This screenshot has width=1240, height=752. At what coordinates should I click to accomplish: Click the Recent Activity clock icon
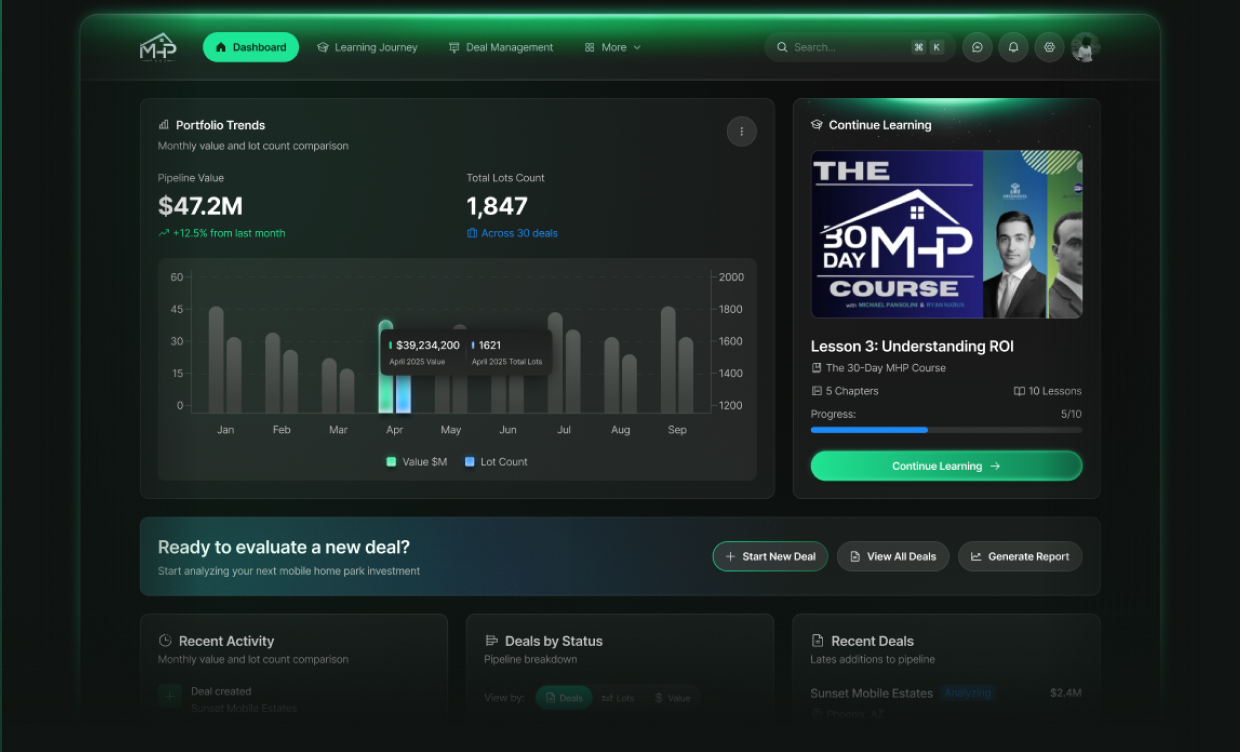[165, 641]
